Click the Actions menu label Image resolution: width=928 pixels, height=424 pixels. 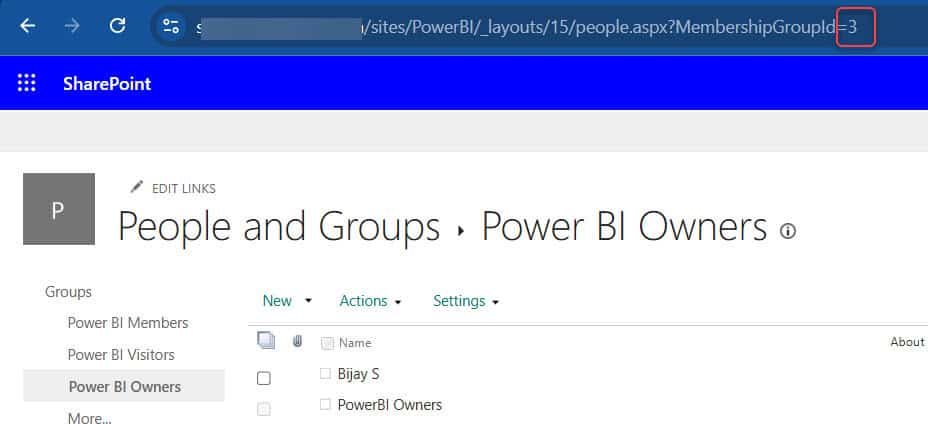point(363,301)
